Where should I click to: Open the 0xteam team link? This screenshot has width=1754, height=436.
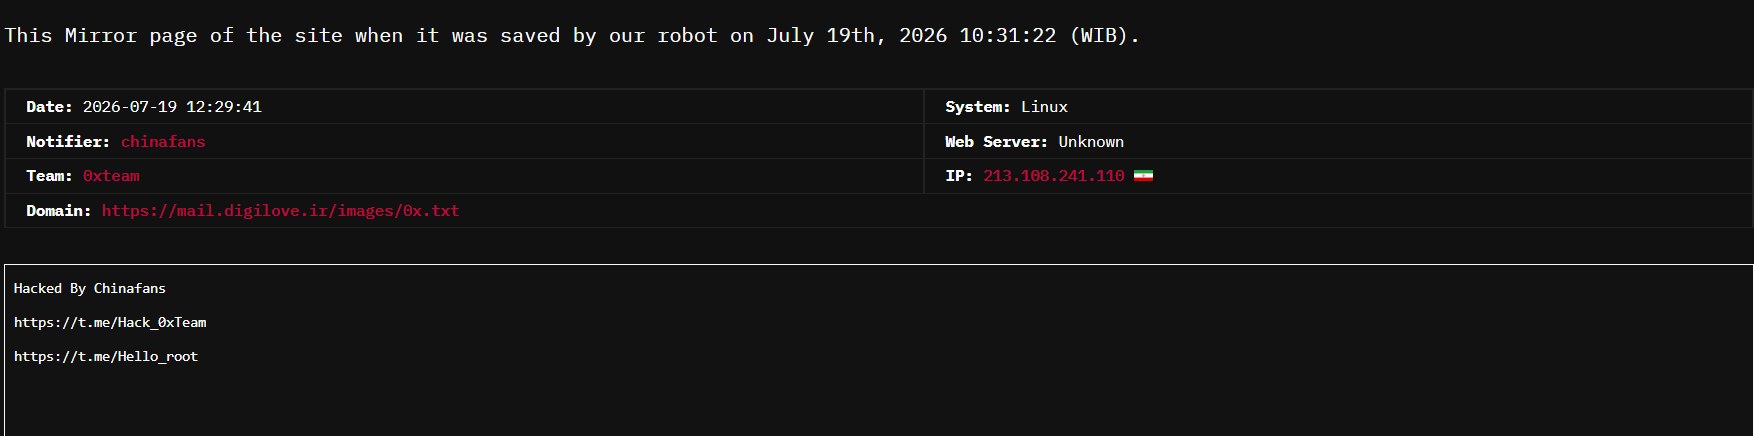coord(111,176)
